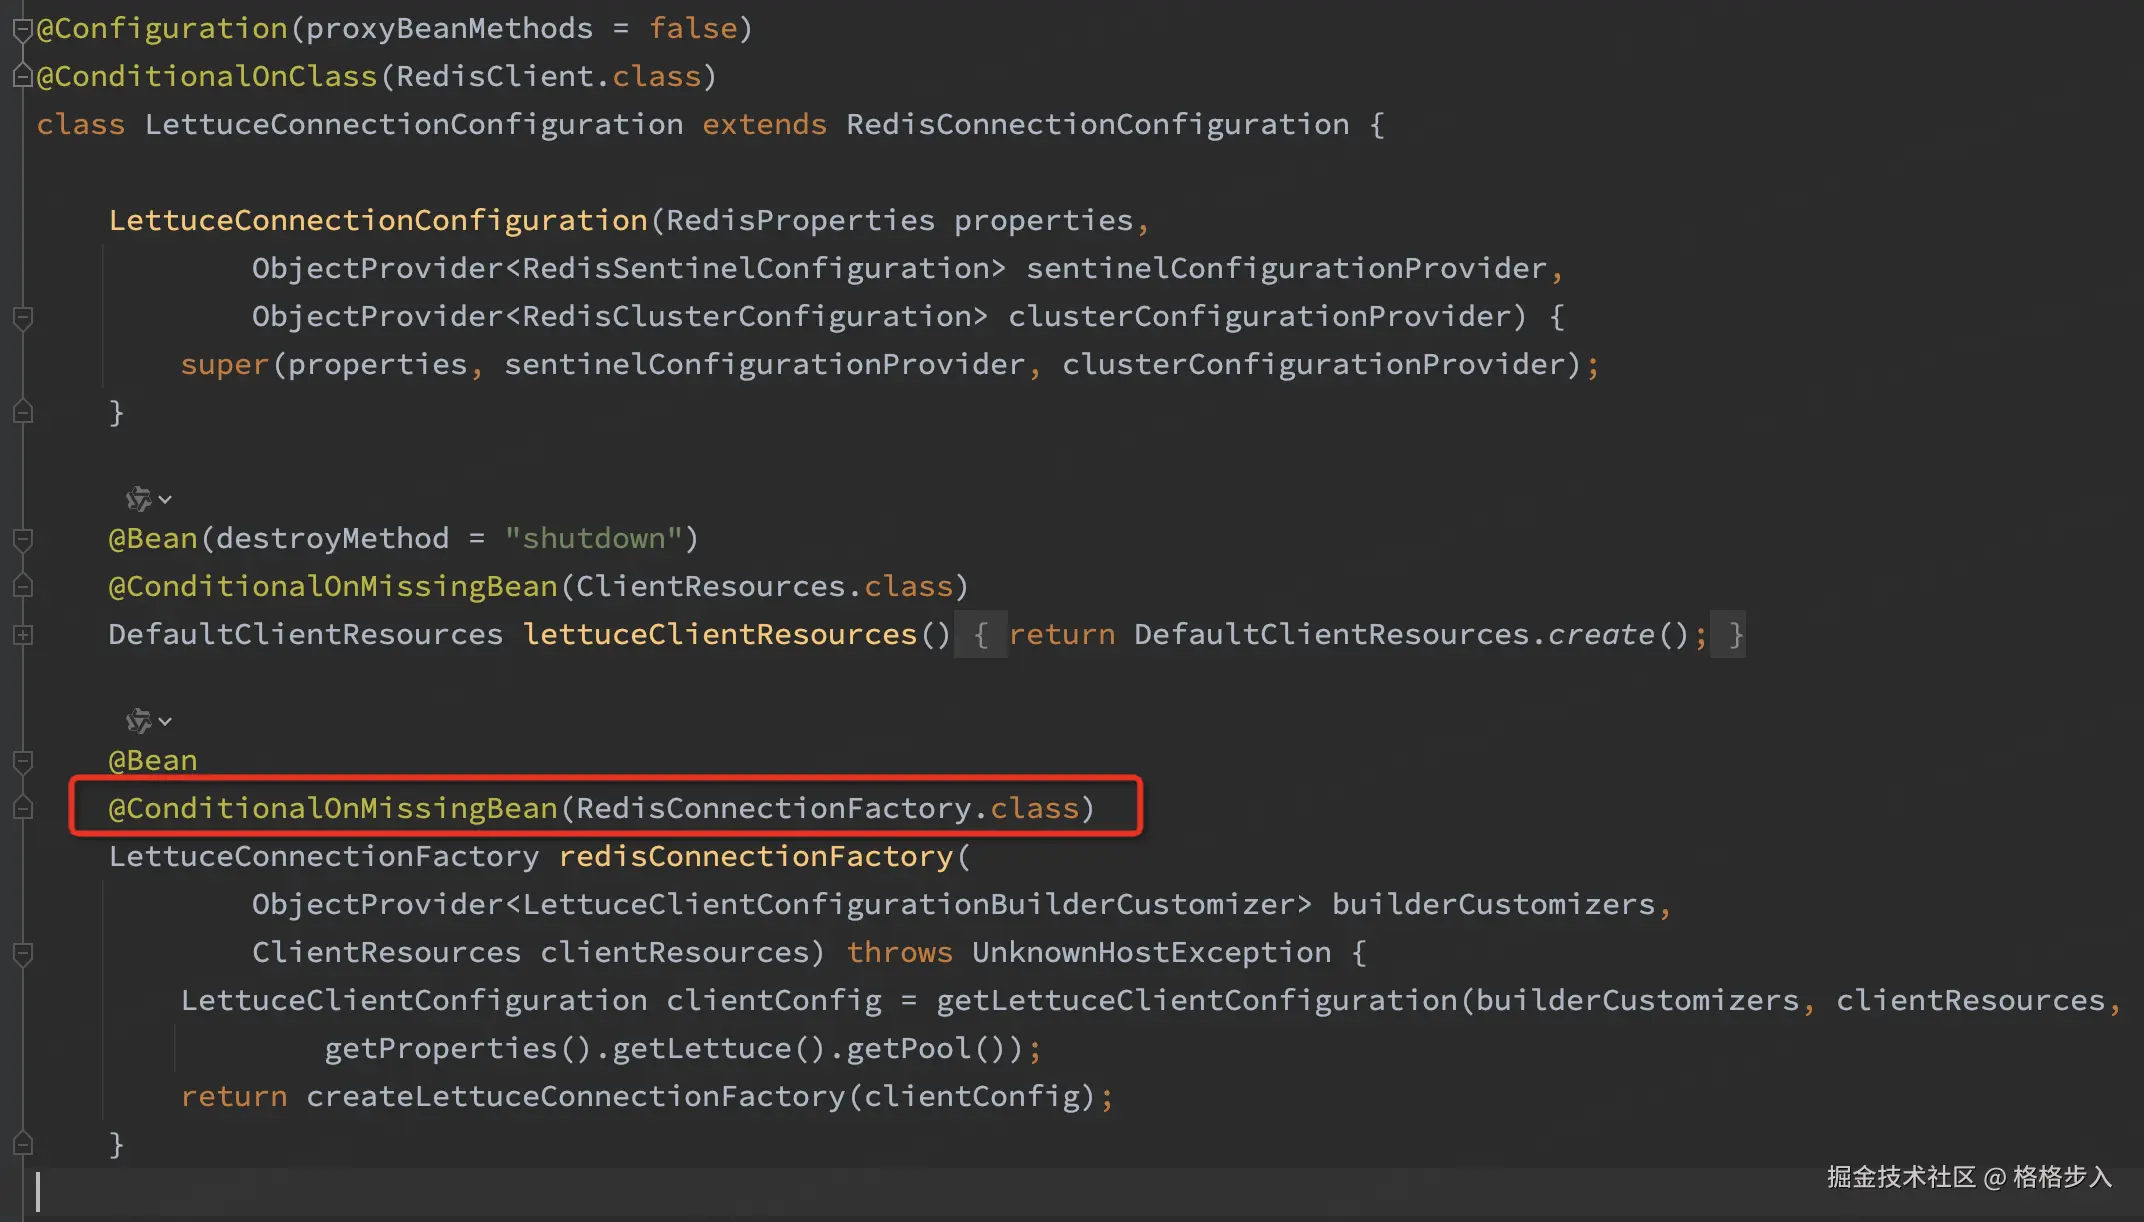Screen dimensions: 2144x1222
Task: Click the fold marker beside the @ConditionalOnClass line
Action: tap(23, 77)
